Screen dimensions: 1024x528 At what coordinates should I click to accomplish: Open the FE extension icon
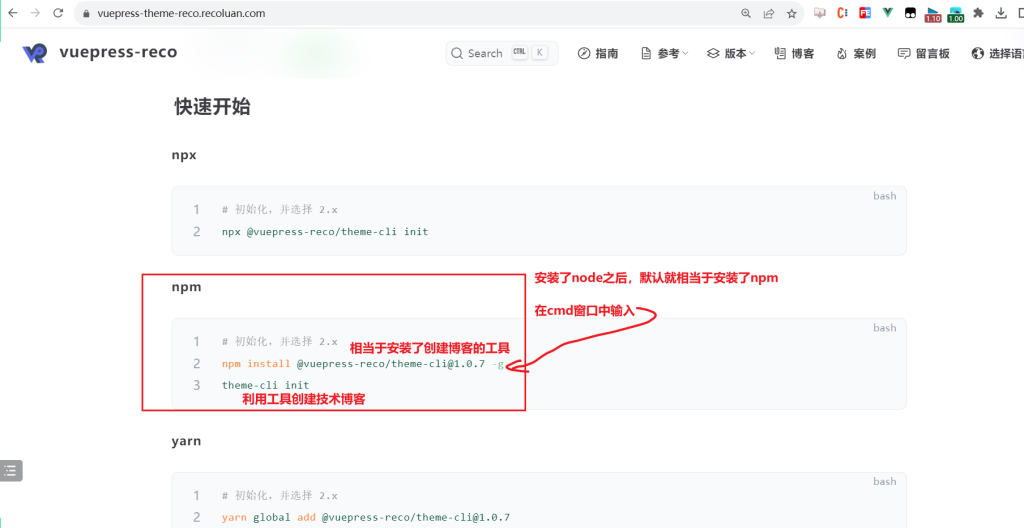click(x=865, y=13)
